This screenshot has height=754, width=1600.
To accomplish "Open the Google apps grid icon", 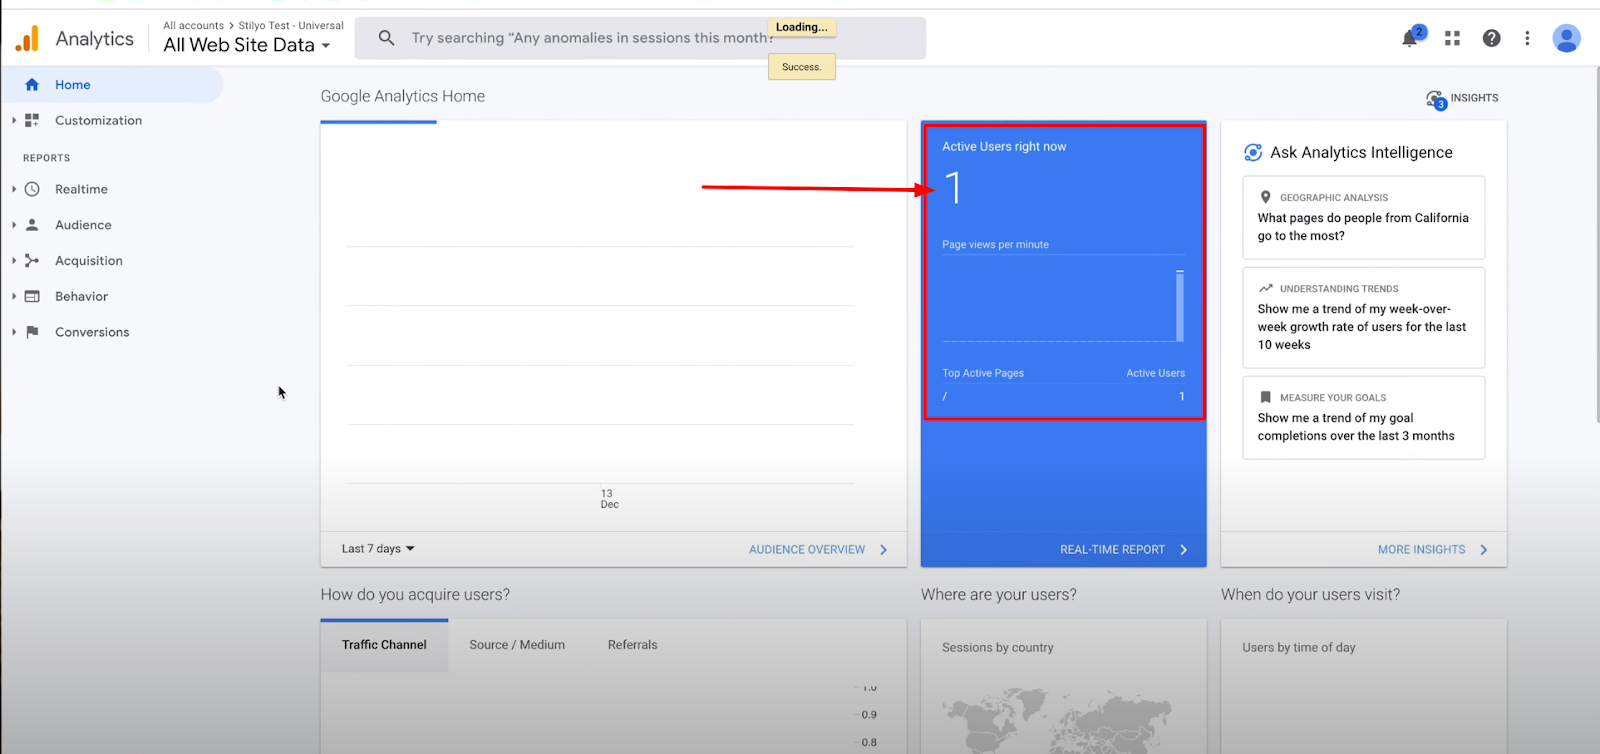I will pos(1452,38).
